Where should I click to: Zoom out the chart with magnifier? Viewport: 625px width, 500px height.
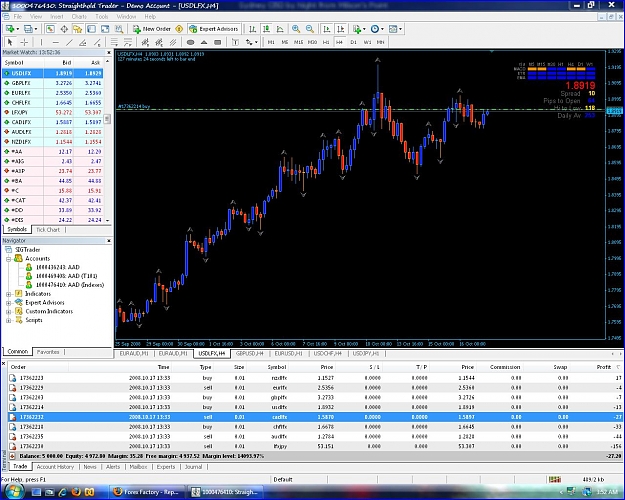coord(310,29)
